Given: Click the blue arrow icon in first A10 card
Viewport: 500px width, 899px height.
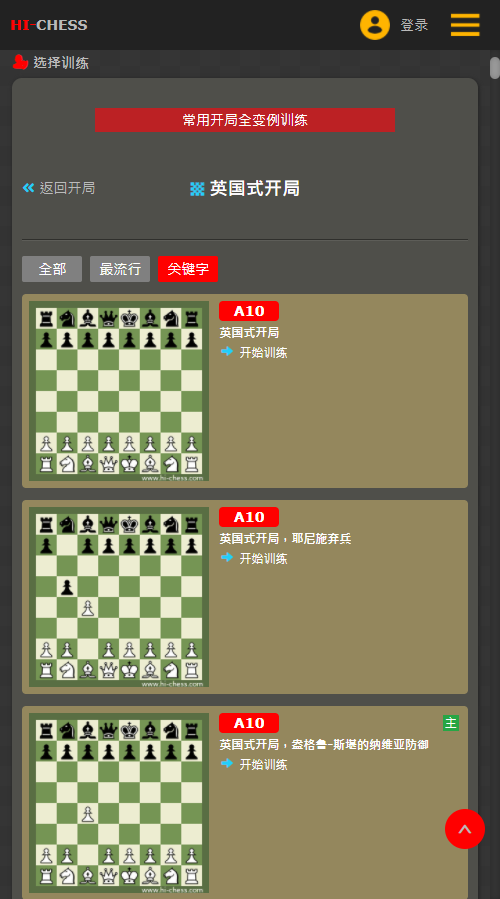Looking at the screenshot, I should 227,351.
